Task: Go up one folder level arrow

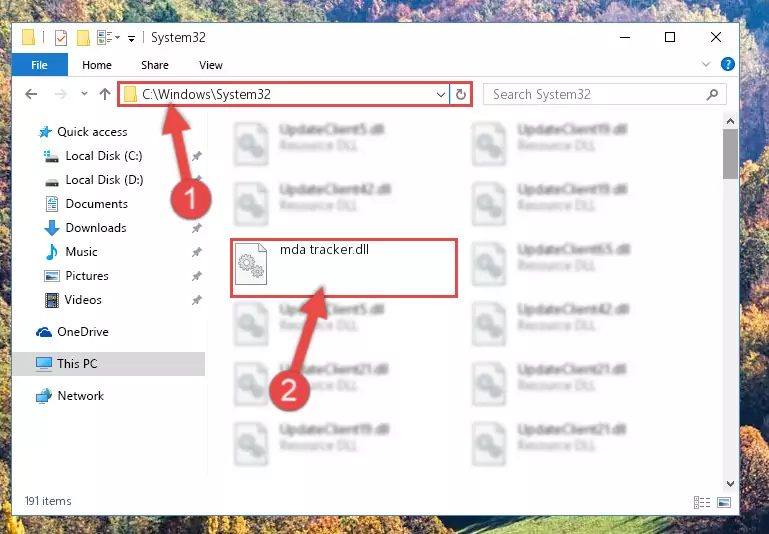Action: 104,94
